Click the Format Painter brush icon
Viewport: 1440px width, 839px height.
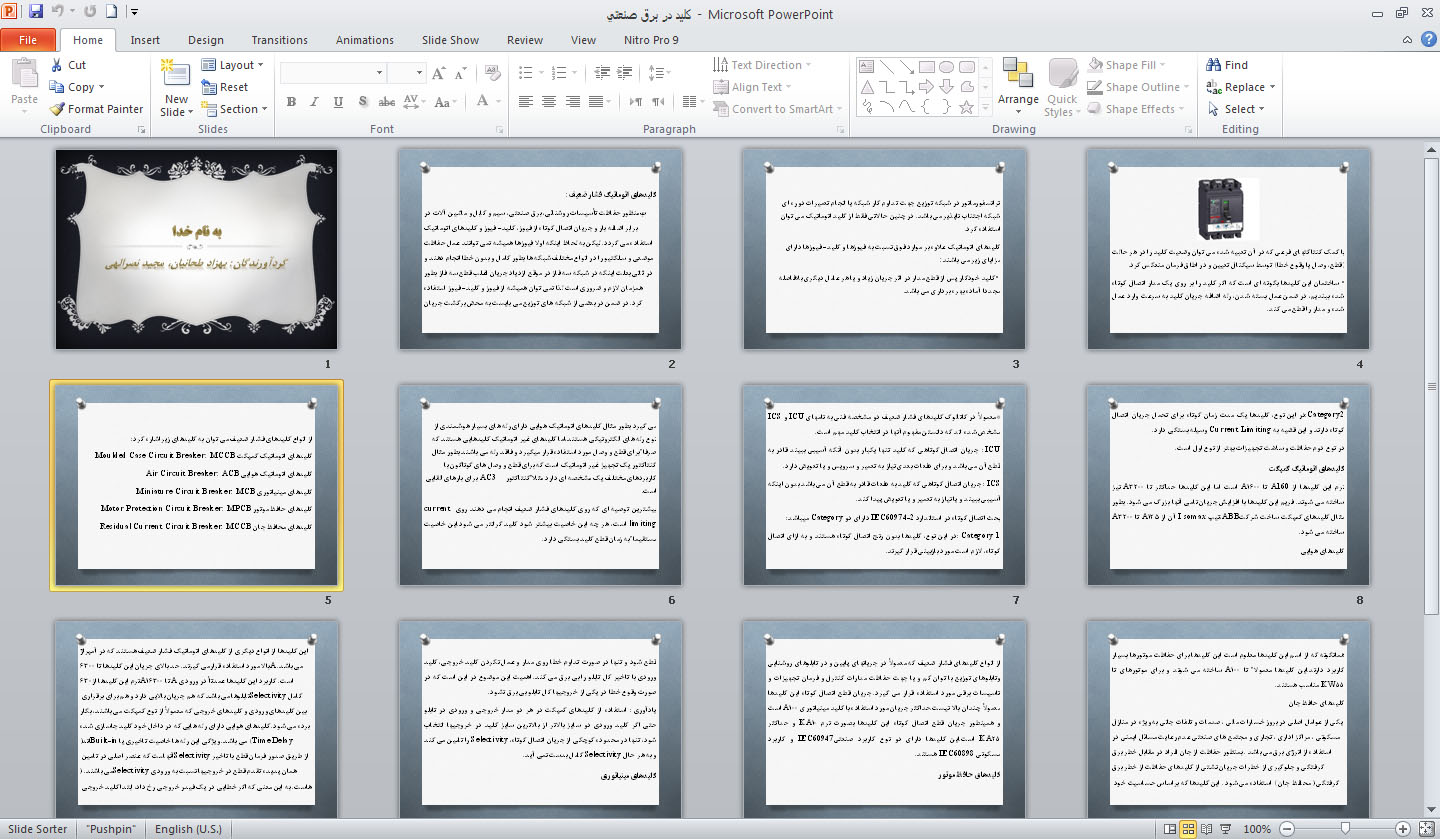(58, 109)
